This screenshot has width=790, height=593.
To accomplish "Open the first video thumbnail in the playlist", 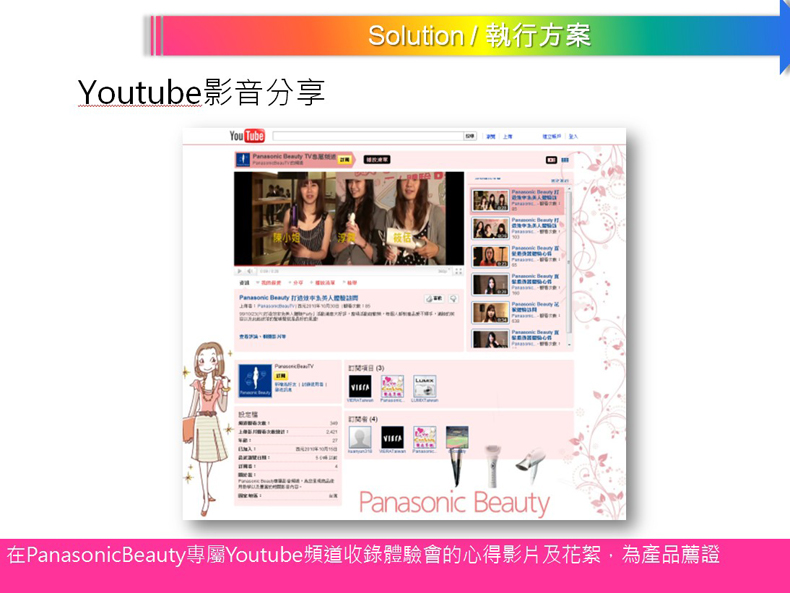I will (x=490, y=200).
